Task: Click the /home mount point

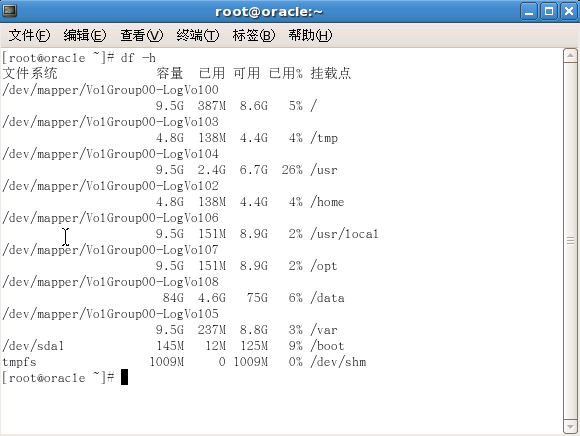Action: [x=327, y=202]
